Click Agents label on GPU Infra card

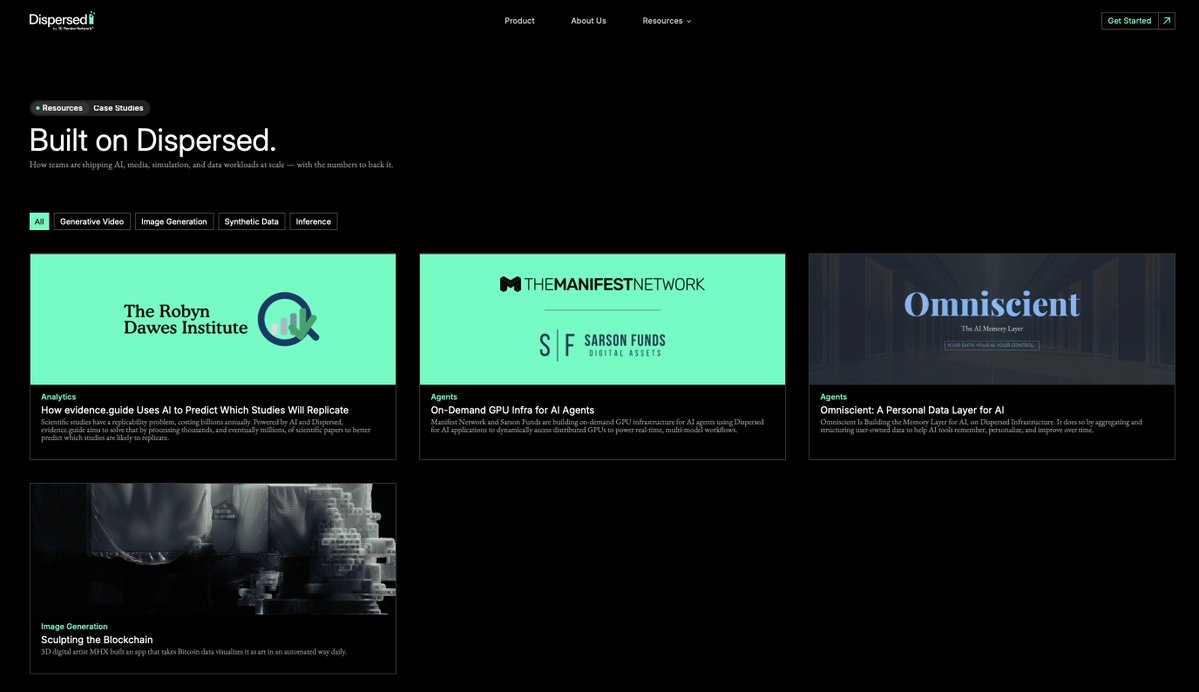pyautogui.click(x=444, y=397)
